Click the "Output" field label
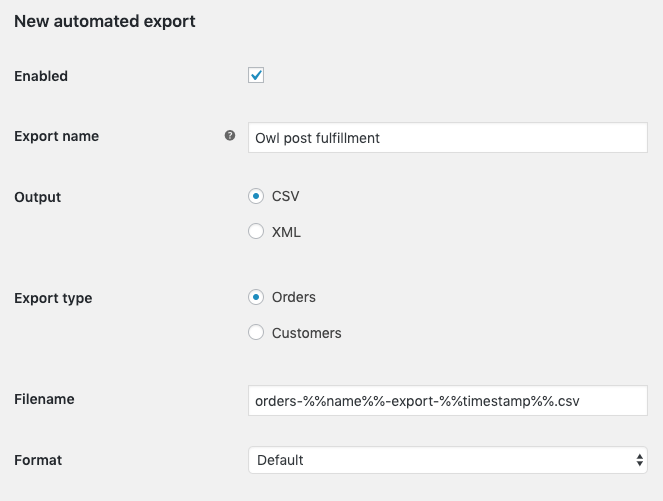663x501 pixels. pyautogui.click(x=38, y=197)
